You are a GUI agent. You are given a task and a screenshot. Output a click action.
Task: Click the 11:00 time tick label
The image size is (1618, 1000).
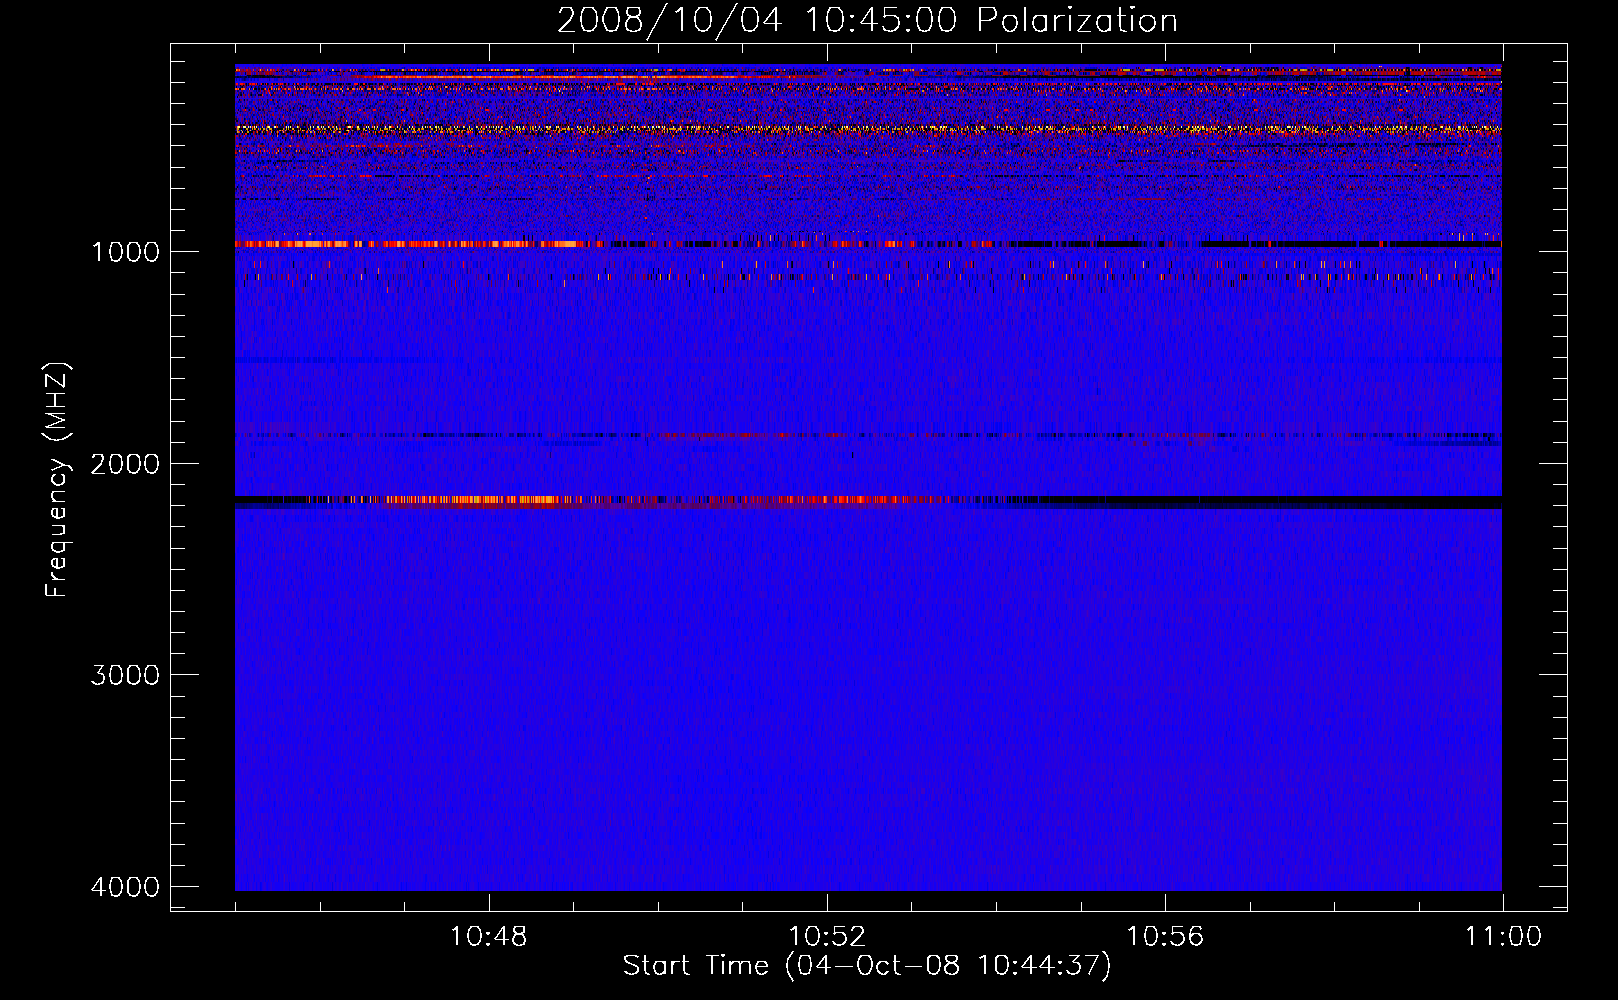pyautogui.click(x=1503, y=937)
